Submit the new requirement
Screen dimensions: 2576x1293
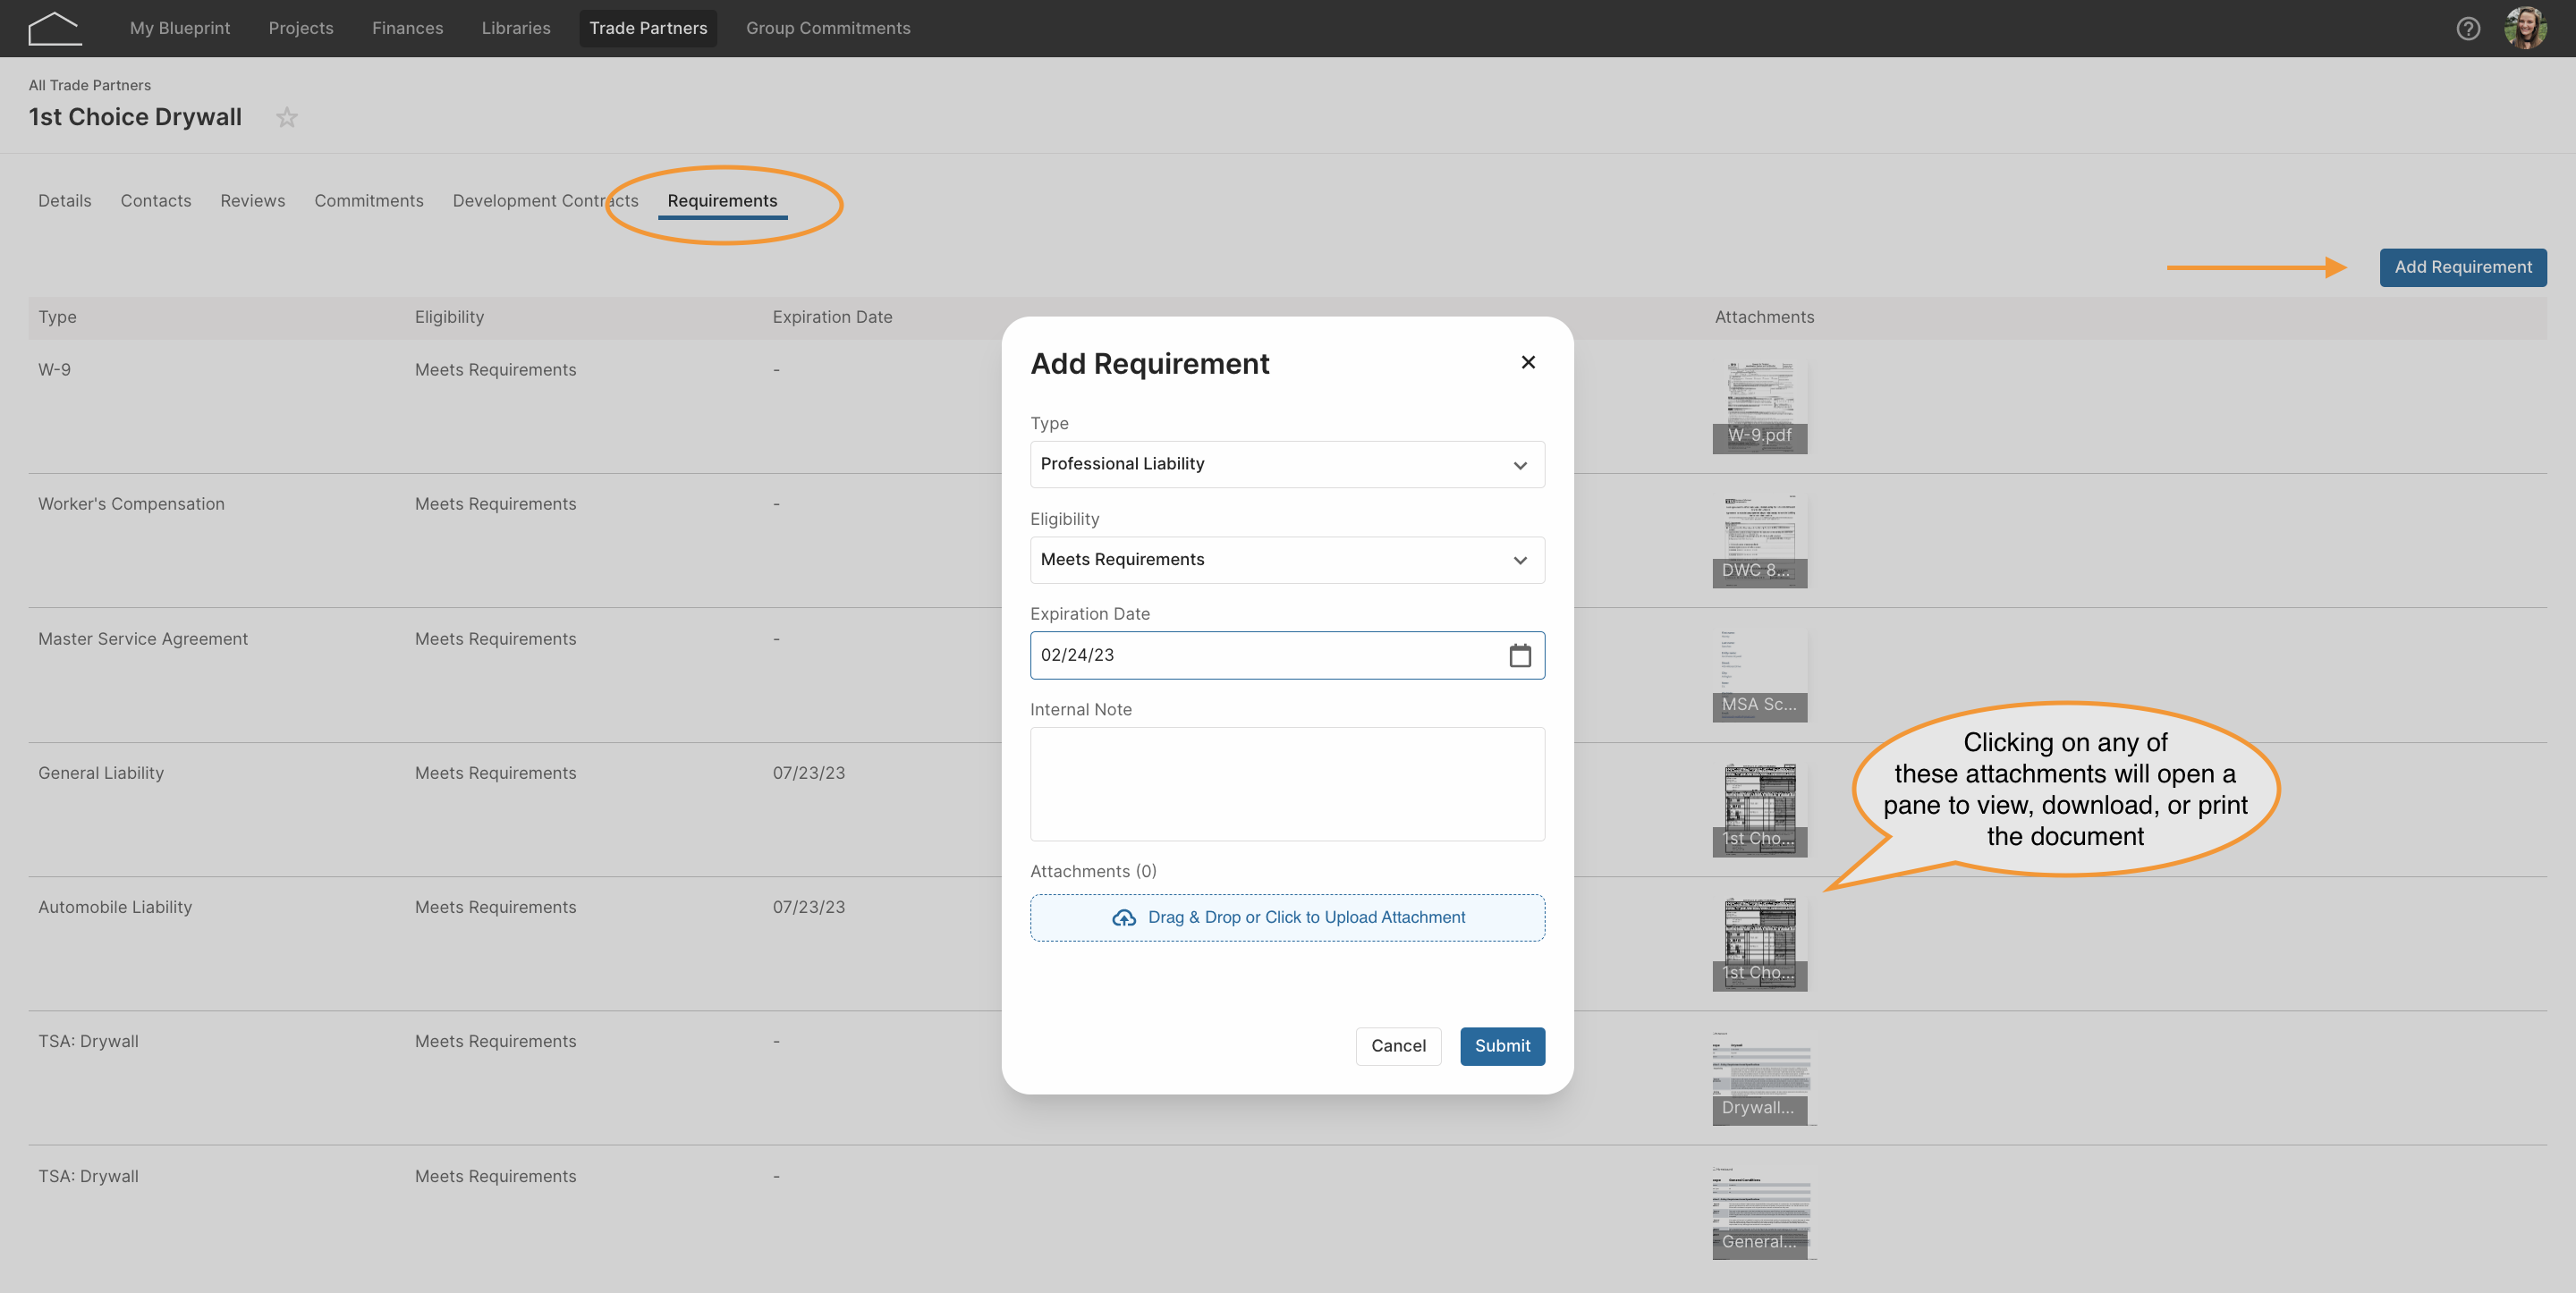tap(1502, 1046)
